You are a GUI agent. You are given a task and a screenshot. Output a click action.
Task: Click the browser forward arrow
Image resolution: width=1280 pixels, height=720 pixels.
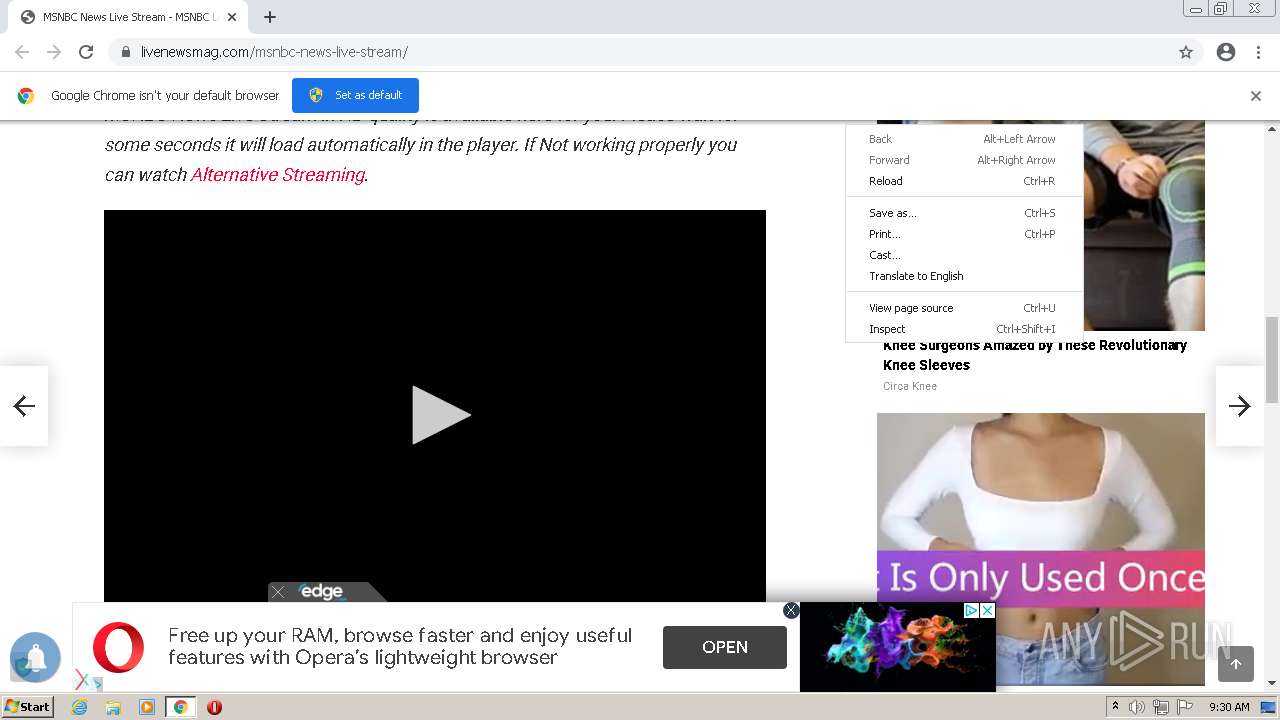(54, 52)
